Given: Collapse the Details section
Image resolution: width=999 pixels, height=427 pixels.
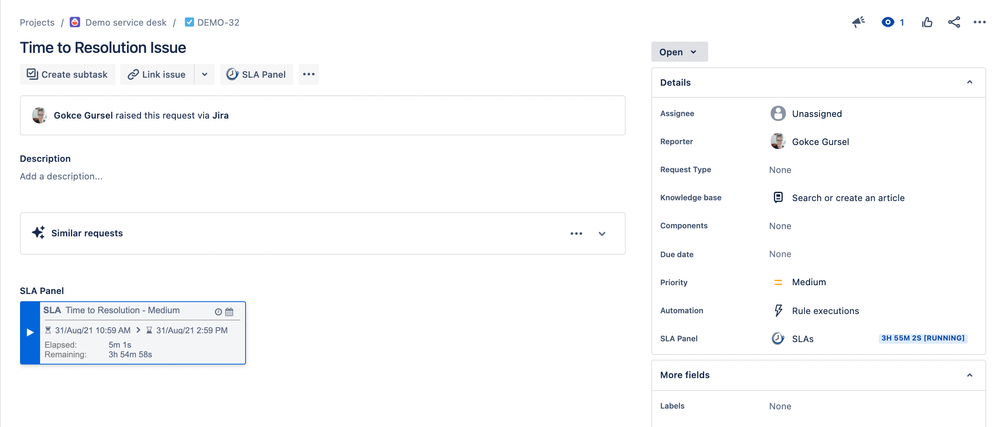Looking at the screenshot, I should pos(970,83).
